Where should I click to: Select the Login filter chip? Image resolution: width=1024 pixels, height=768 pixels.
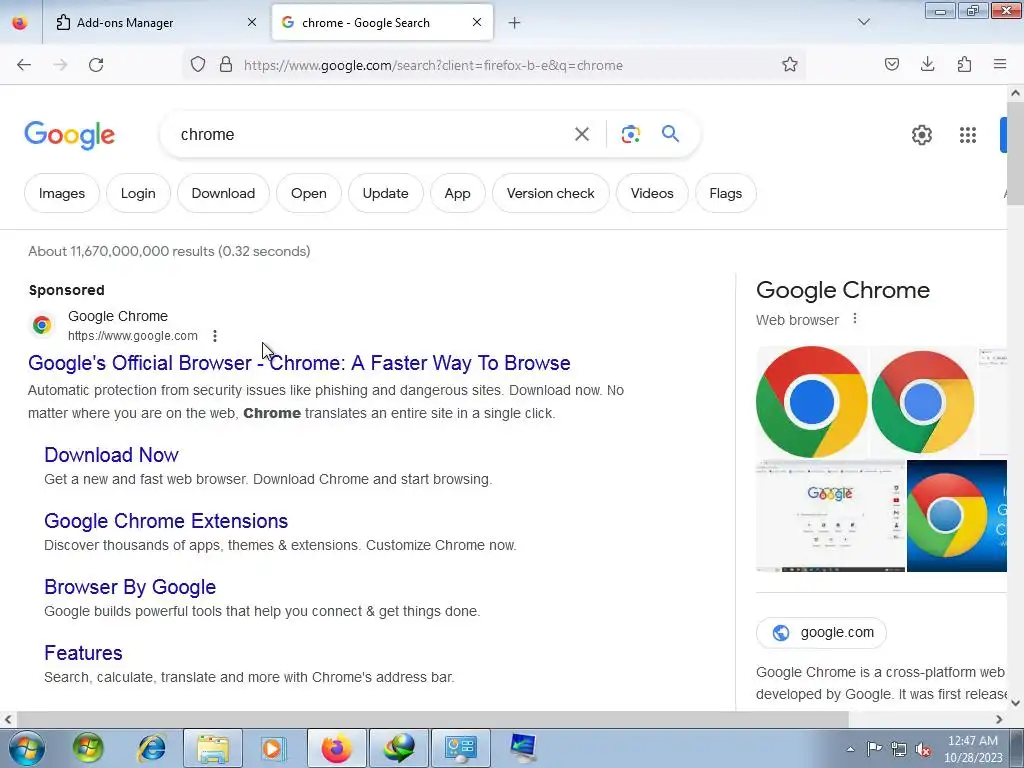(x=138, y=193)
